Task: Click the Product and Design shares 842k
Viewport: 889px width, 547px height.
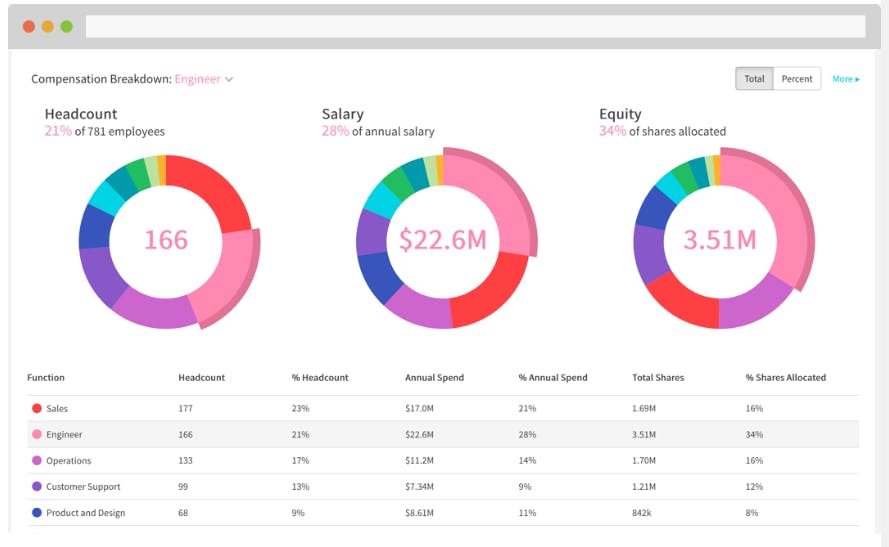Action: [642, 512]
